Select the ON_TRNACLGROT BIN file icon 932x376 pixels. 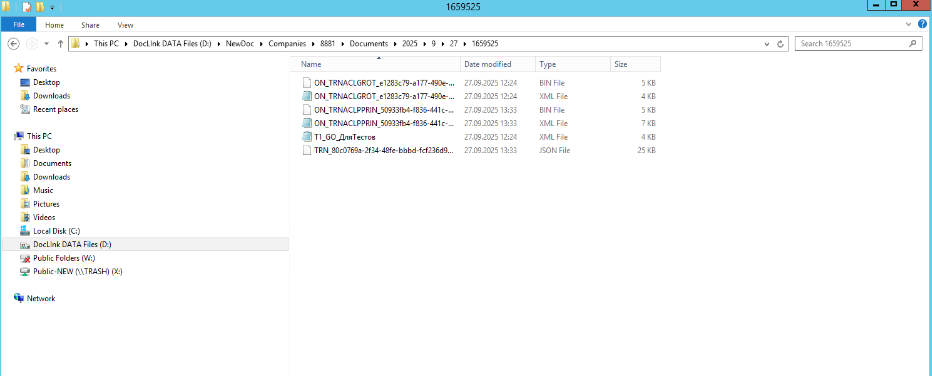coord(307,83)
